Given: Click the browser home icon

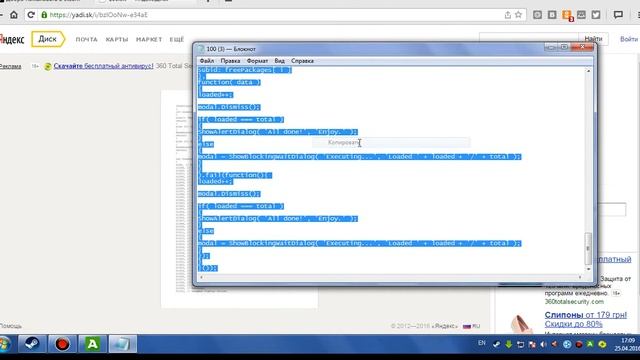Looking at the screenshot, I should coord(14,15).
